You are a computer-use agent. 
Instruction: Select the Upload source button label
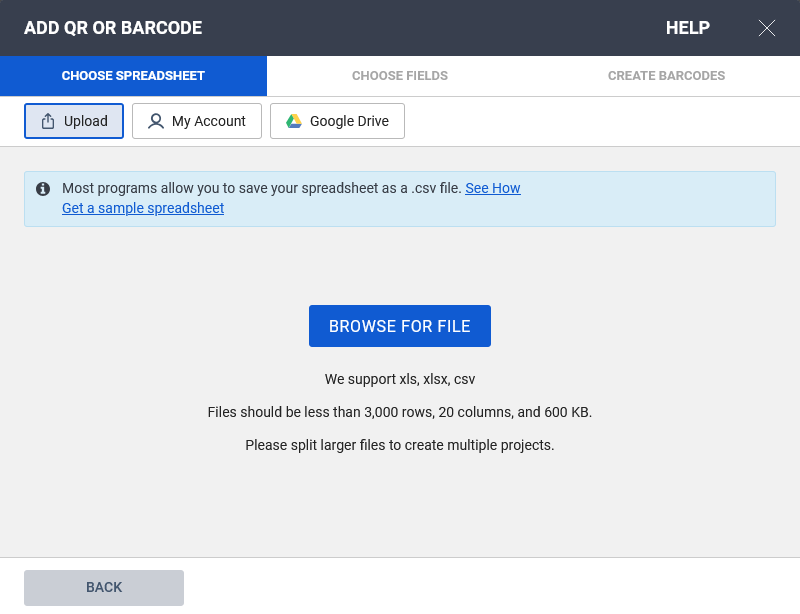pyautogui.click(x=86, y=121)
